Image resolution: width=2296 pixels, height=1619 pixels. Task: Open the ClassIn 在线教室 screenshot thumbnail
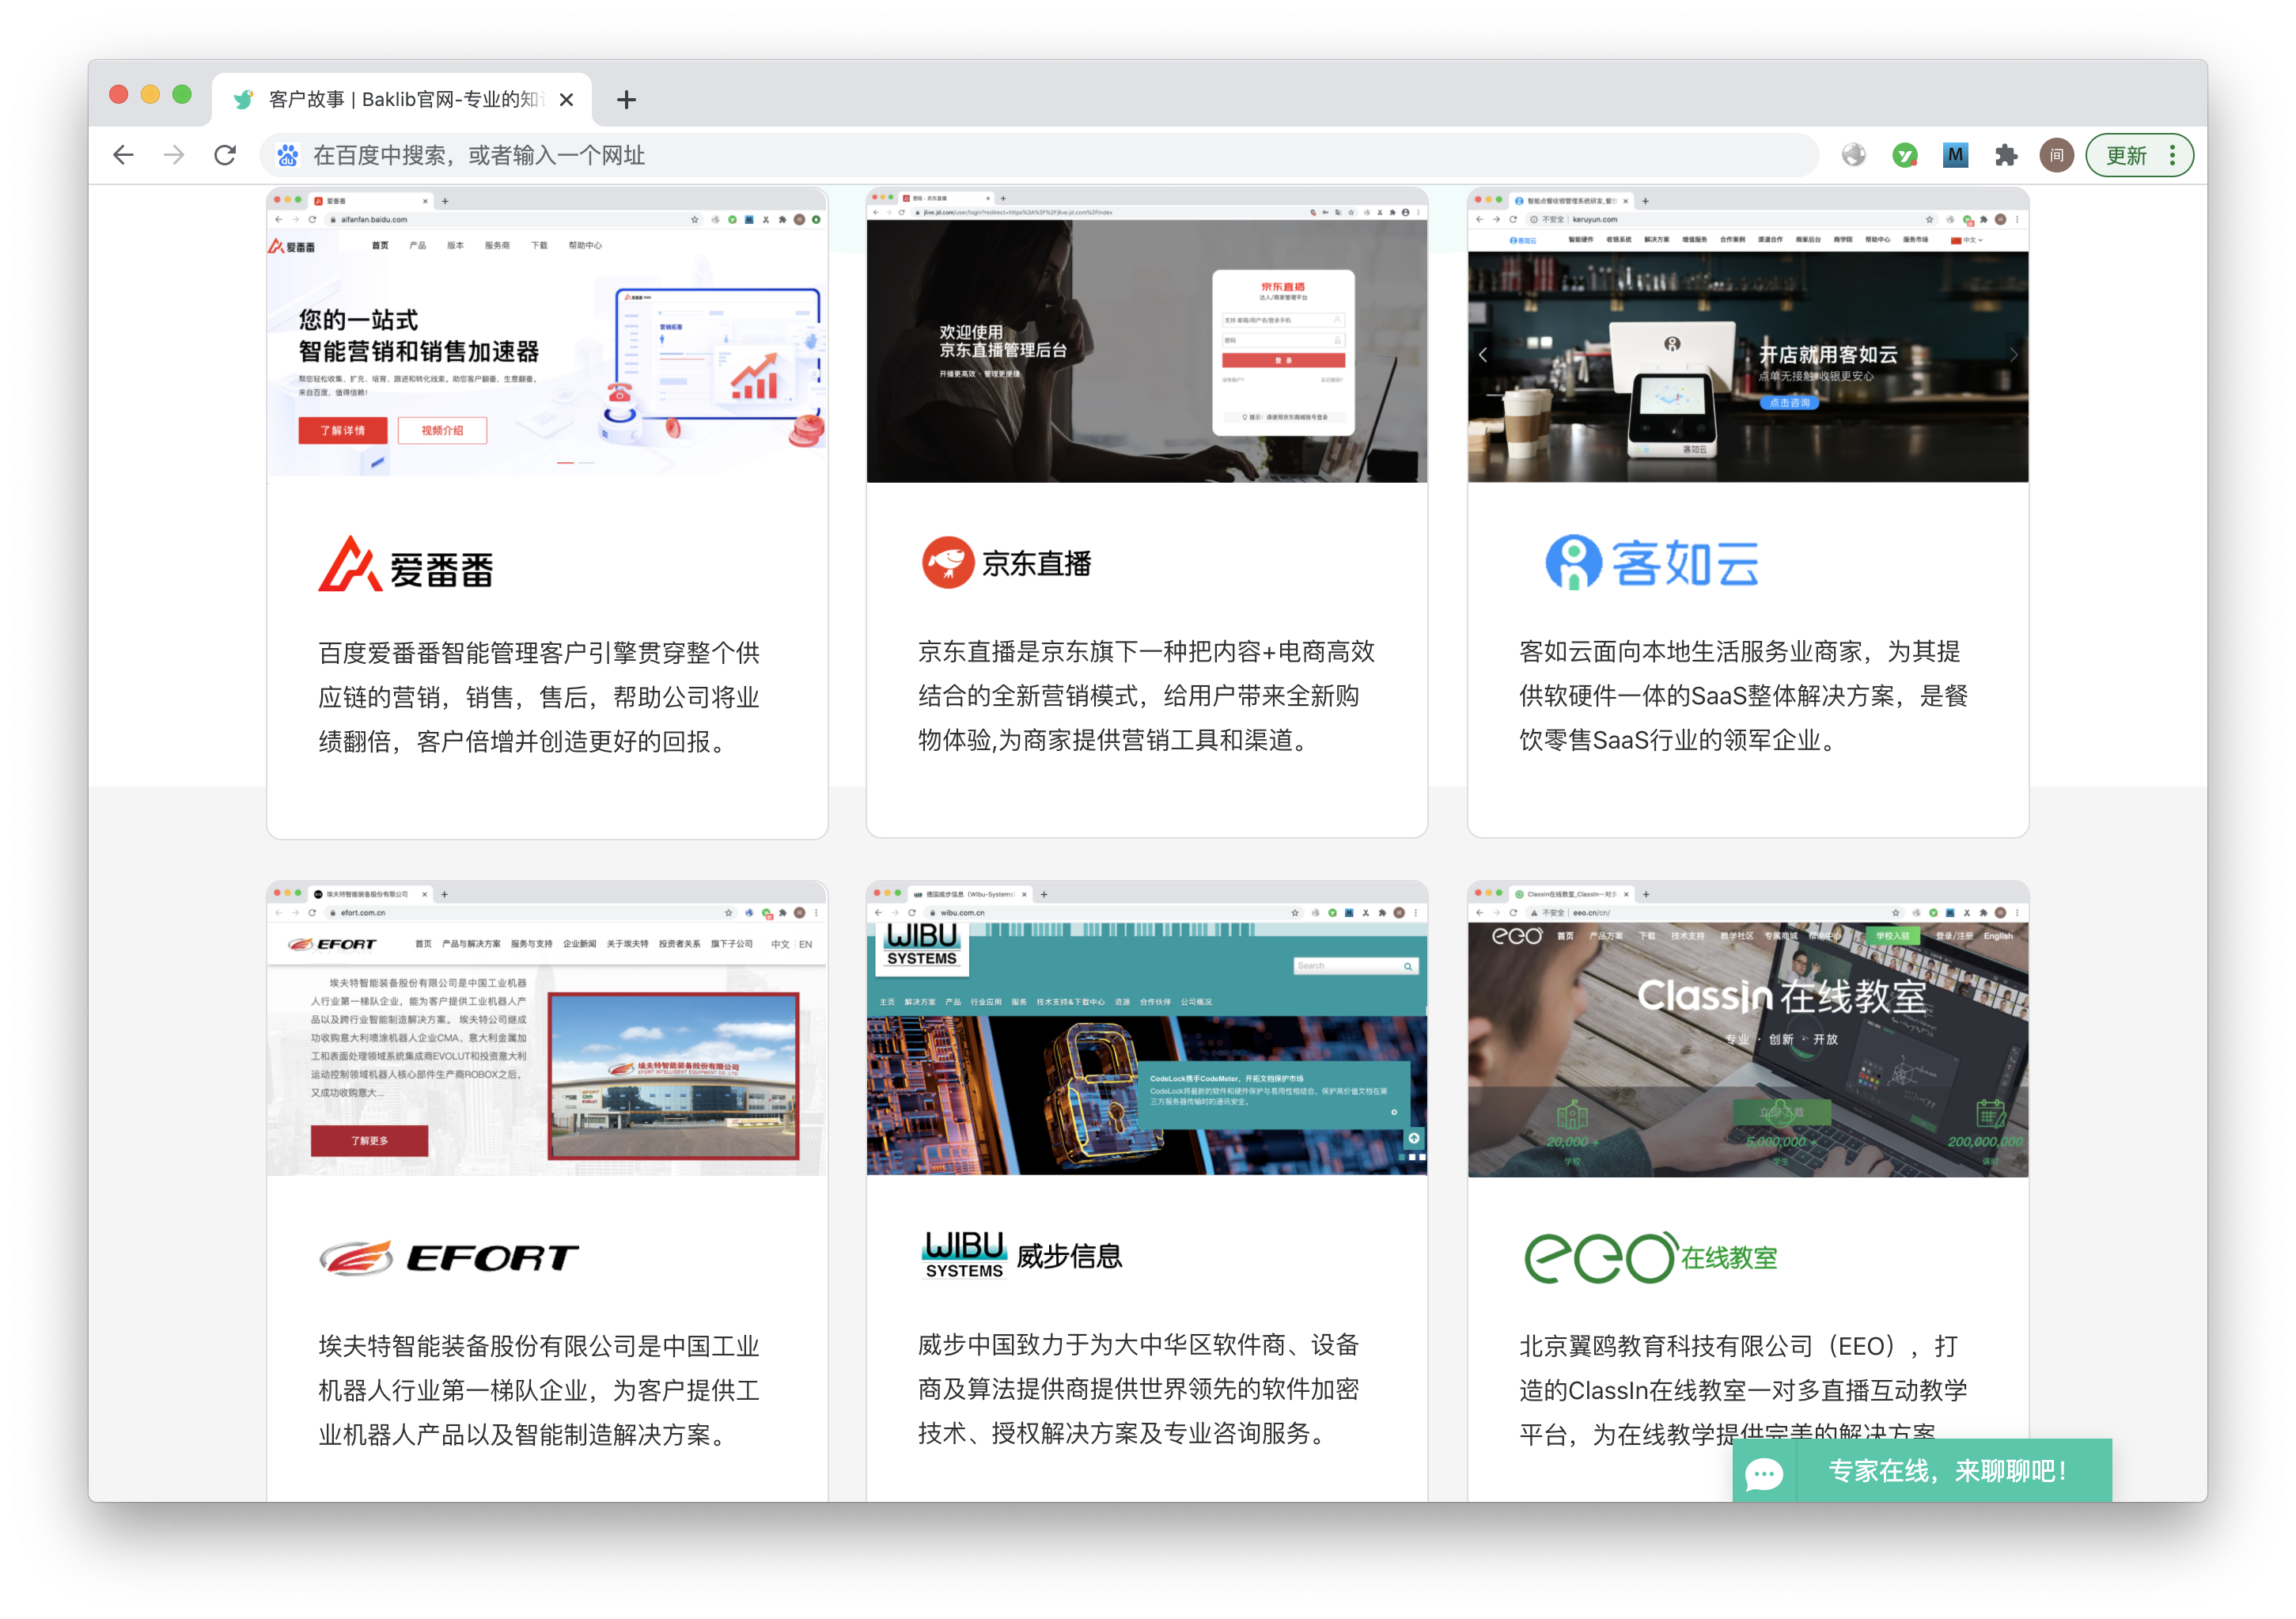(x=1748, y=1029)
